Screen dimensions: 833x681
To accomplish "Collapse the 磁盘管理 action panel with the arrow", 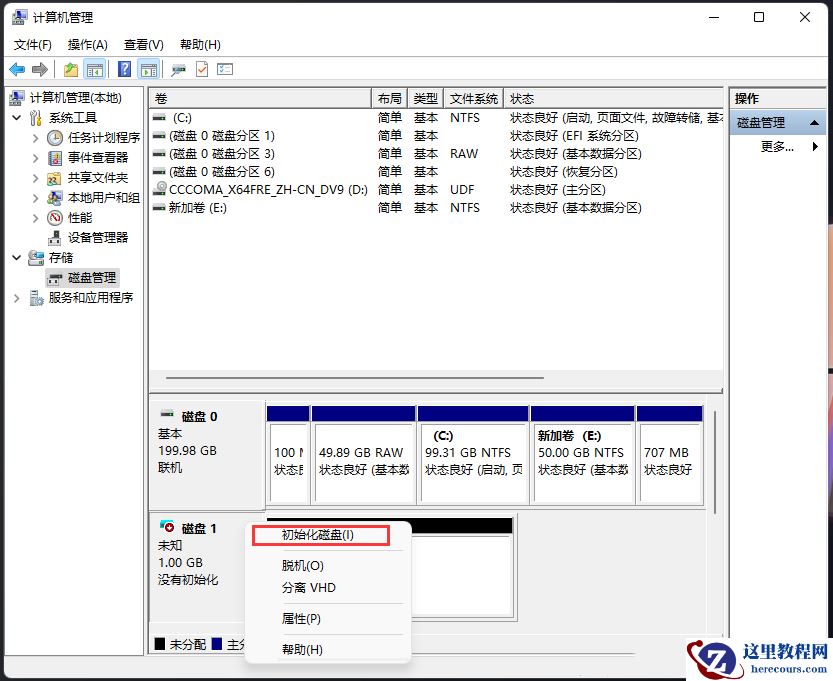I will click(x=815, y=122).
